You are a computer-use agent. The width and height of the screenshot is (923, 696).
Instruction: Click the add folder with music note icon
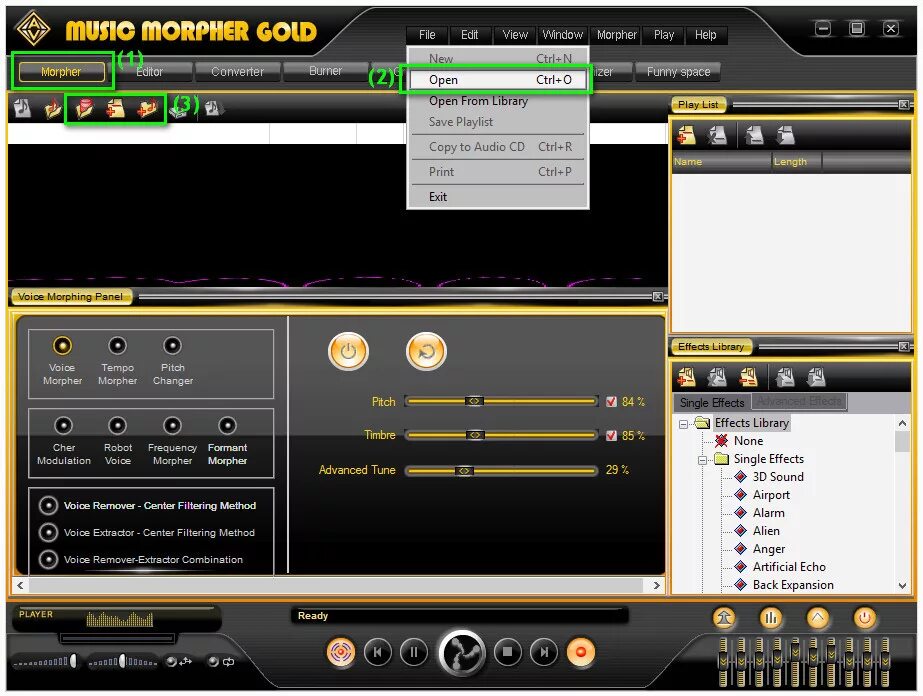pos(147,108)
